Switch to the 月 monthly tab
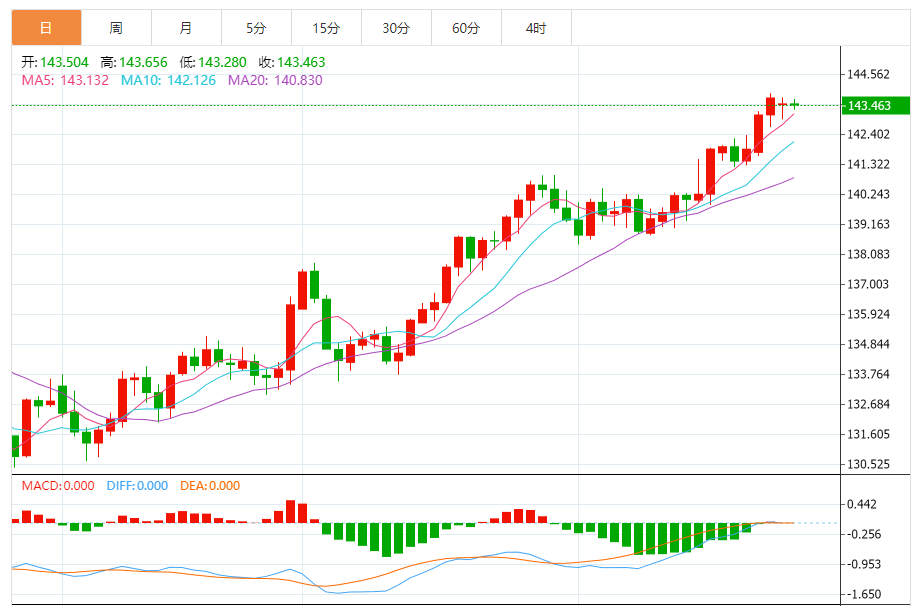This screenshot has width=916, height=606. tap(186, 28)
